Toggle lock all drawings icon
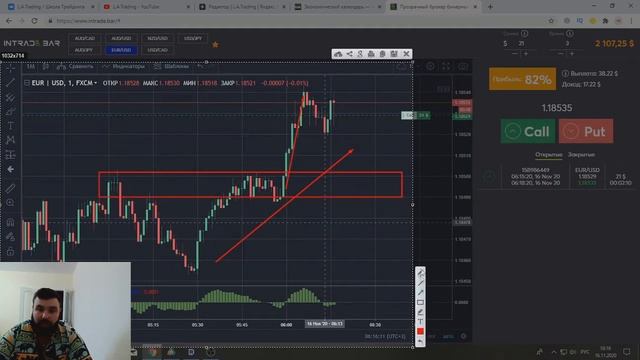The image size is (640, 360). coord(11,251)
